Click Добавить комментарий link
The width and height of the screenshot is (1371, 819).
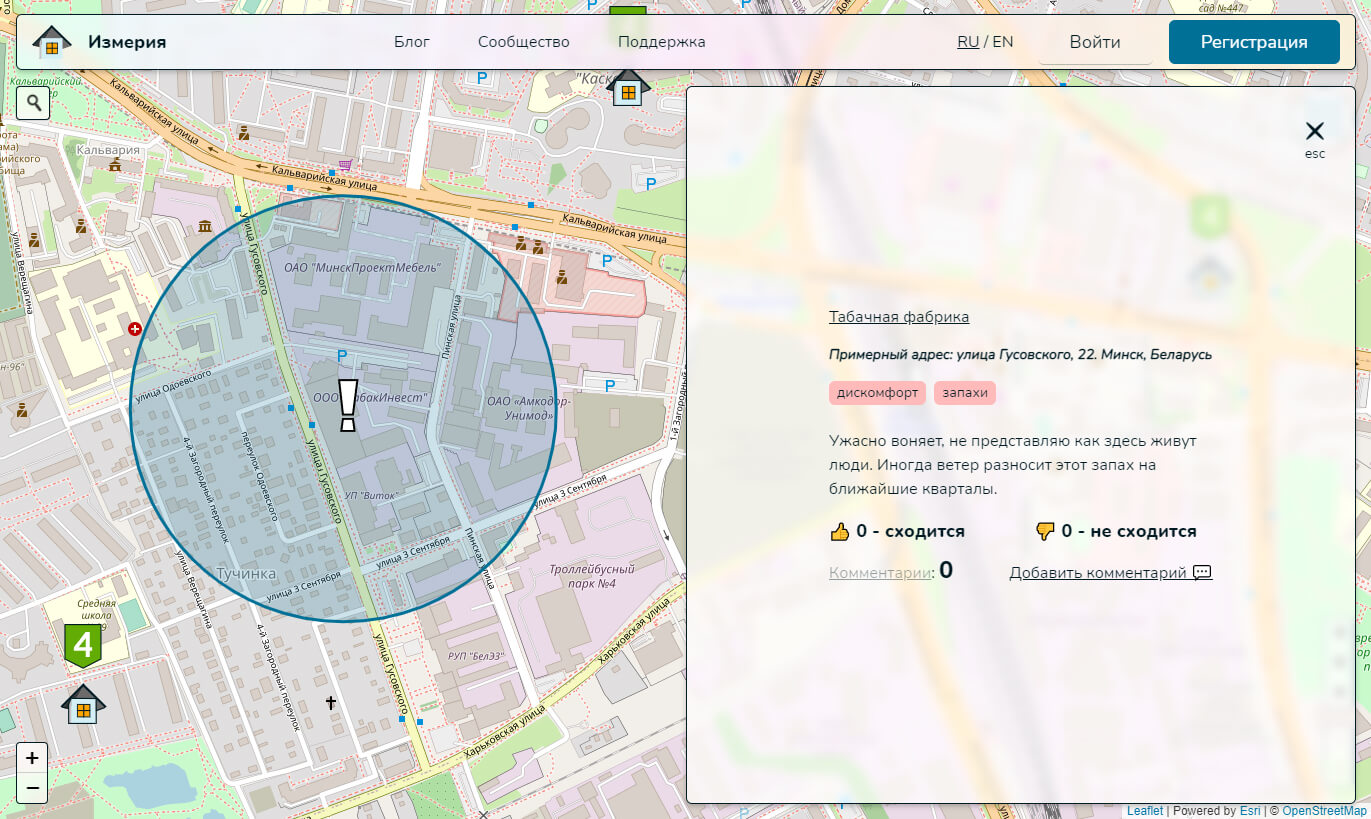pos(1110,573)
